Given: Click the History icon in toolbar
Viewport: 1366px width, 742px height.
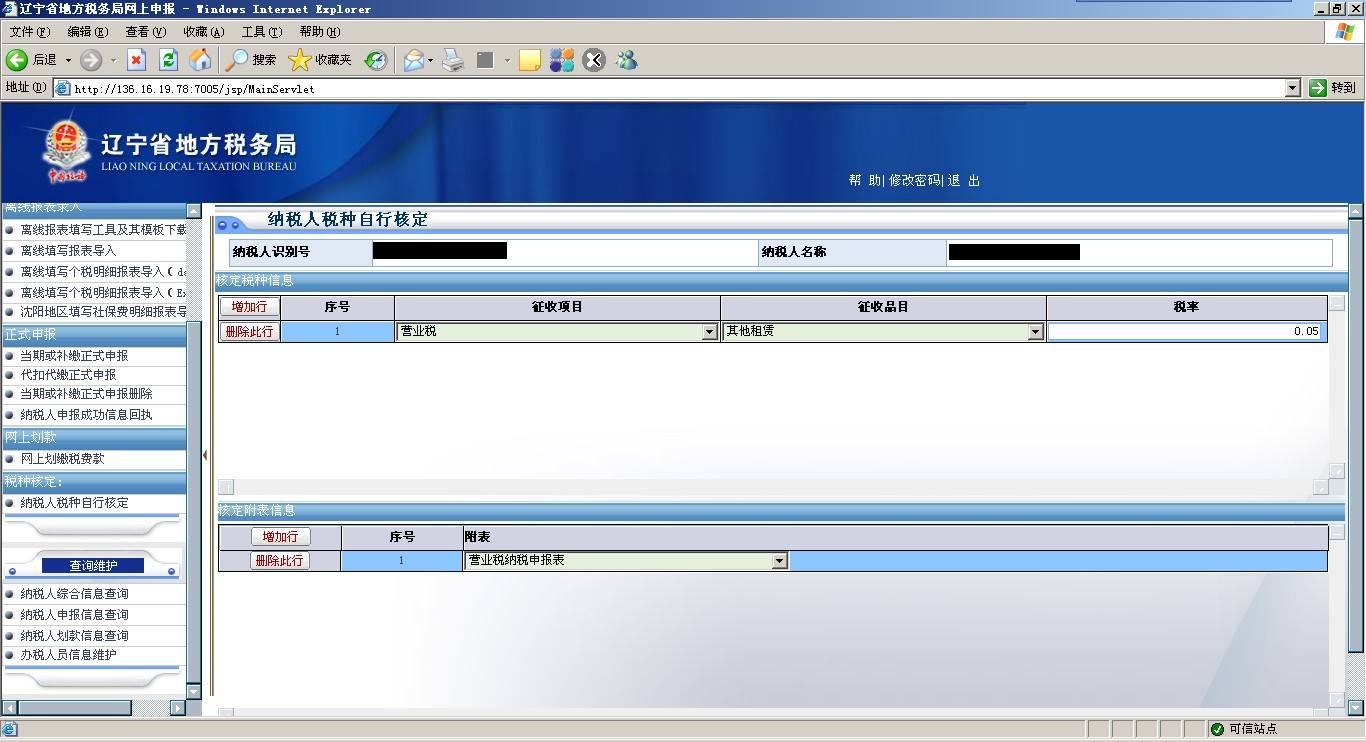Looking at the screenshot, I should (x=376, y=60).
